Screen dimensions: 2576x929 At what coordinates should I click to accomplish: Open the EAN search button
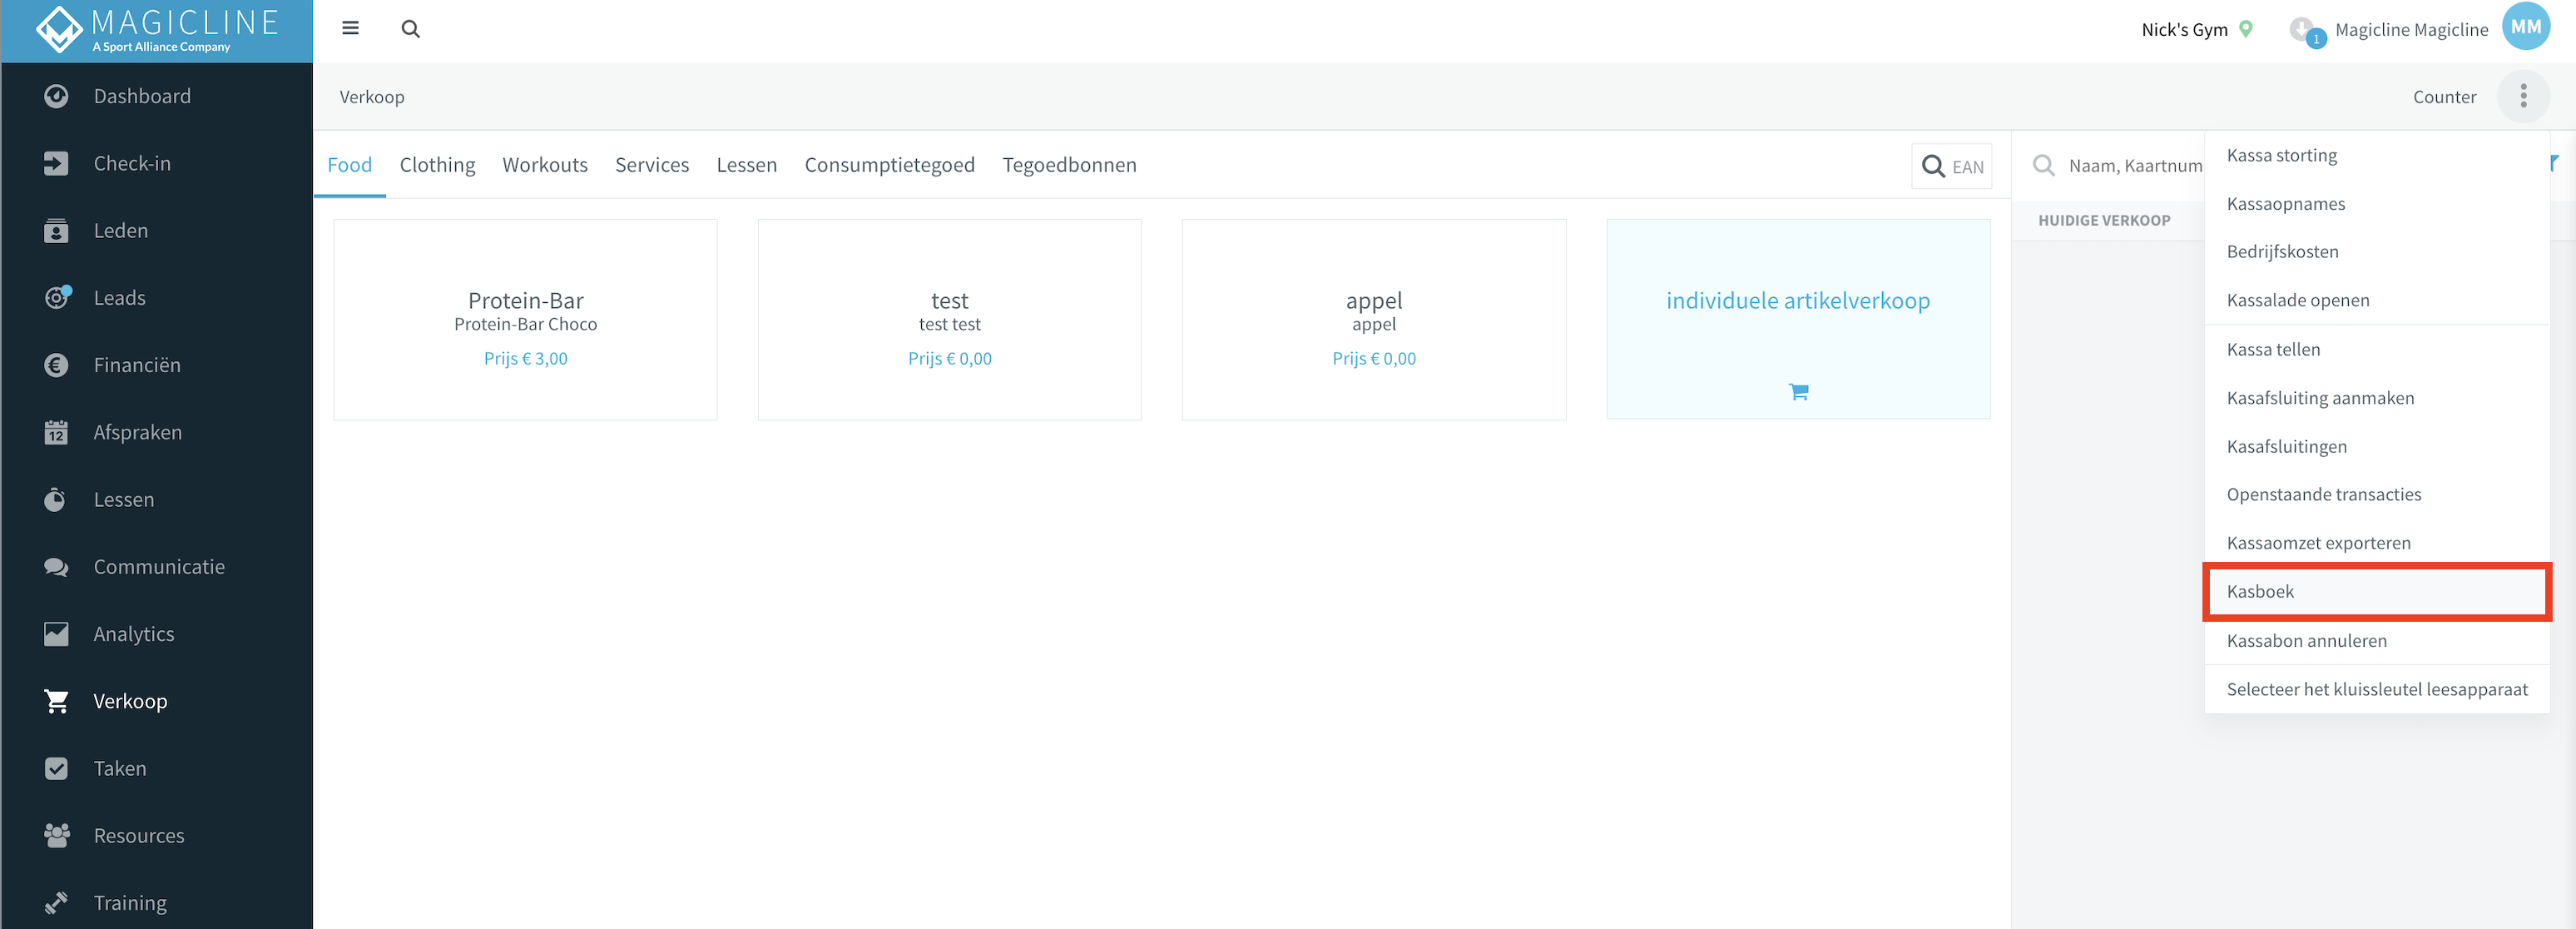coord(1951,167)
